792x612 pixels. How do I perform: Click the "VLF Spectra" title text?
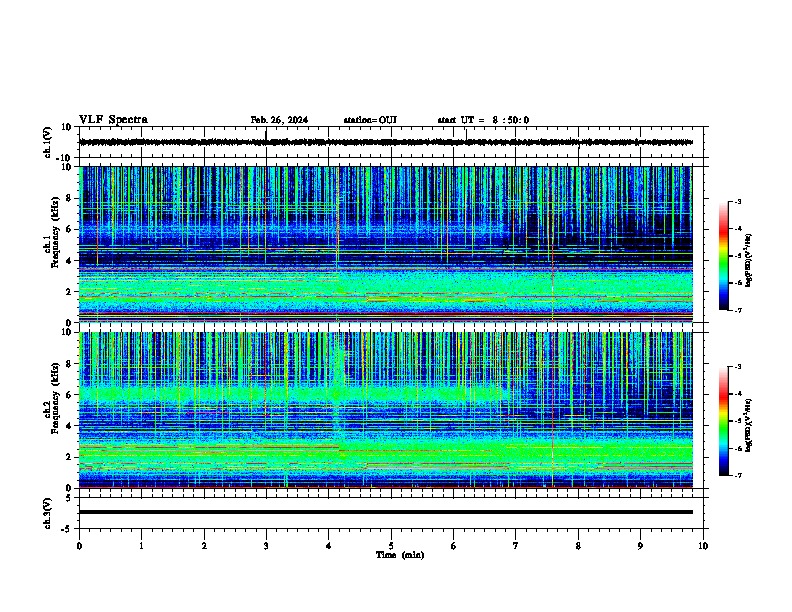[113, 120]
